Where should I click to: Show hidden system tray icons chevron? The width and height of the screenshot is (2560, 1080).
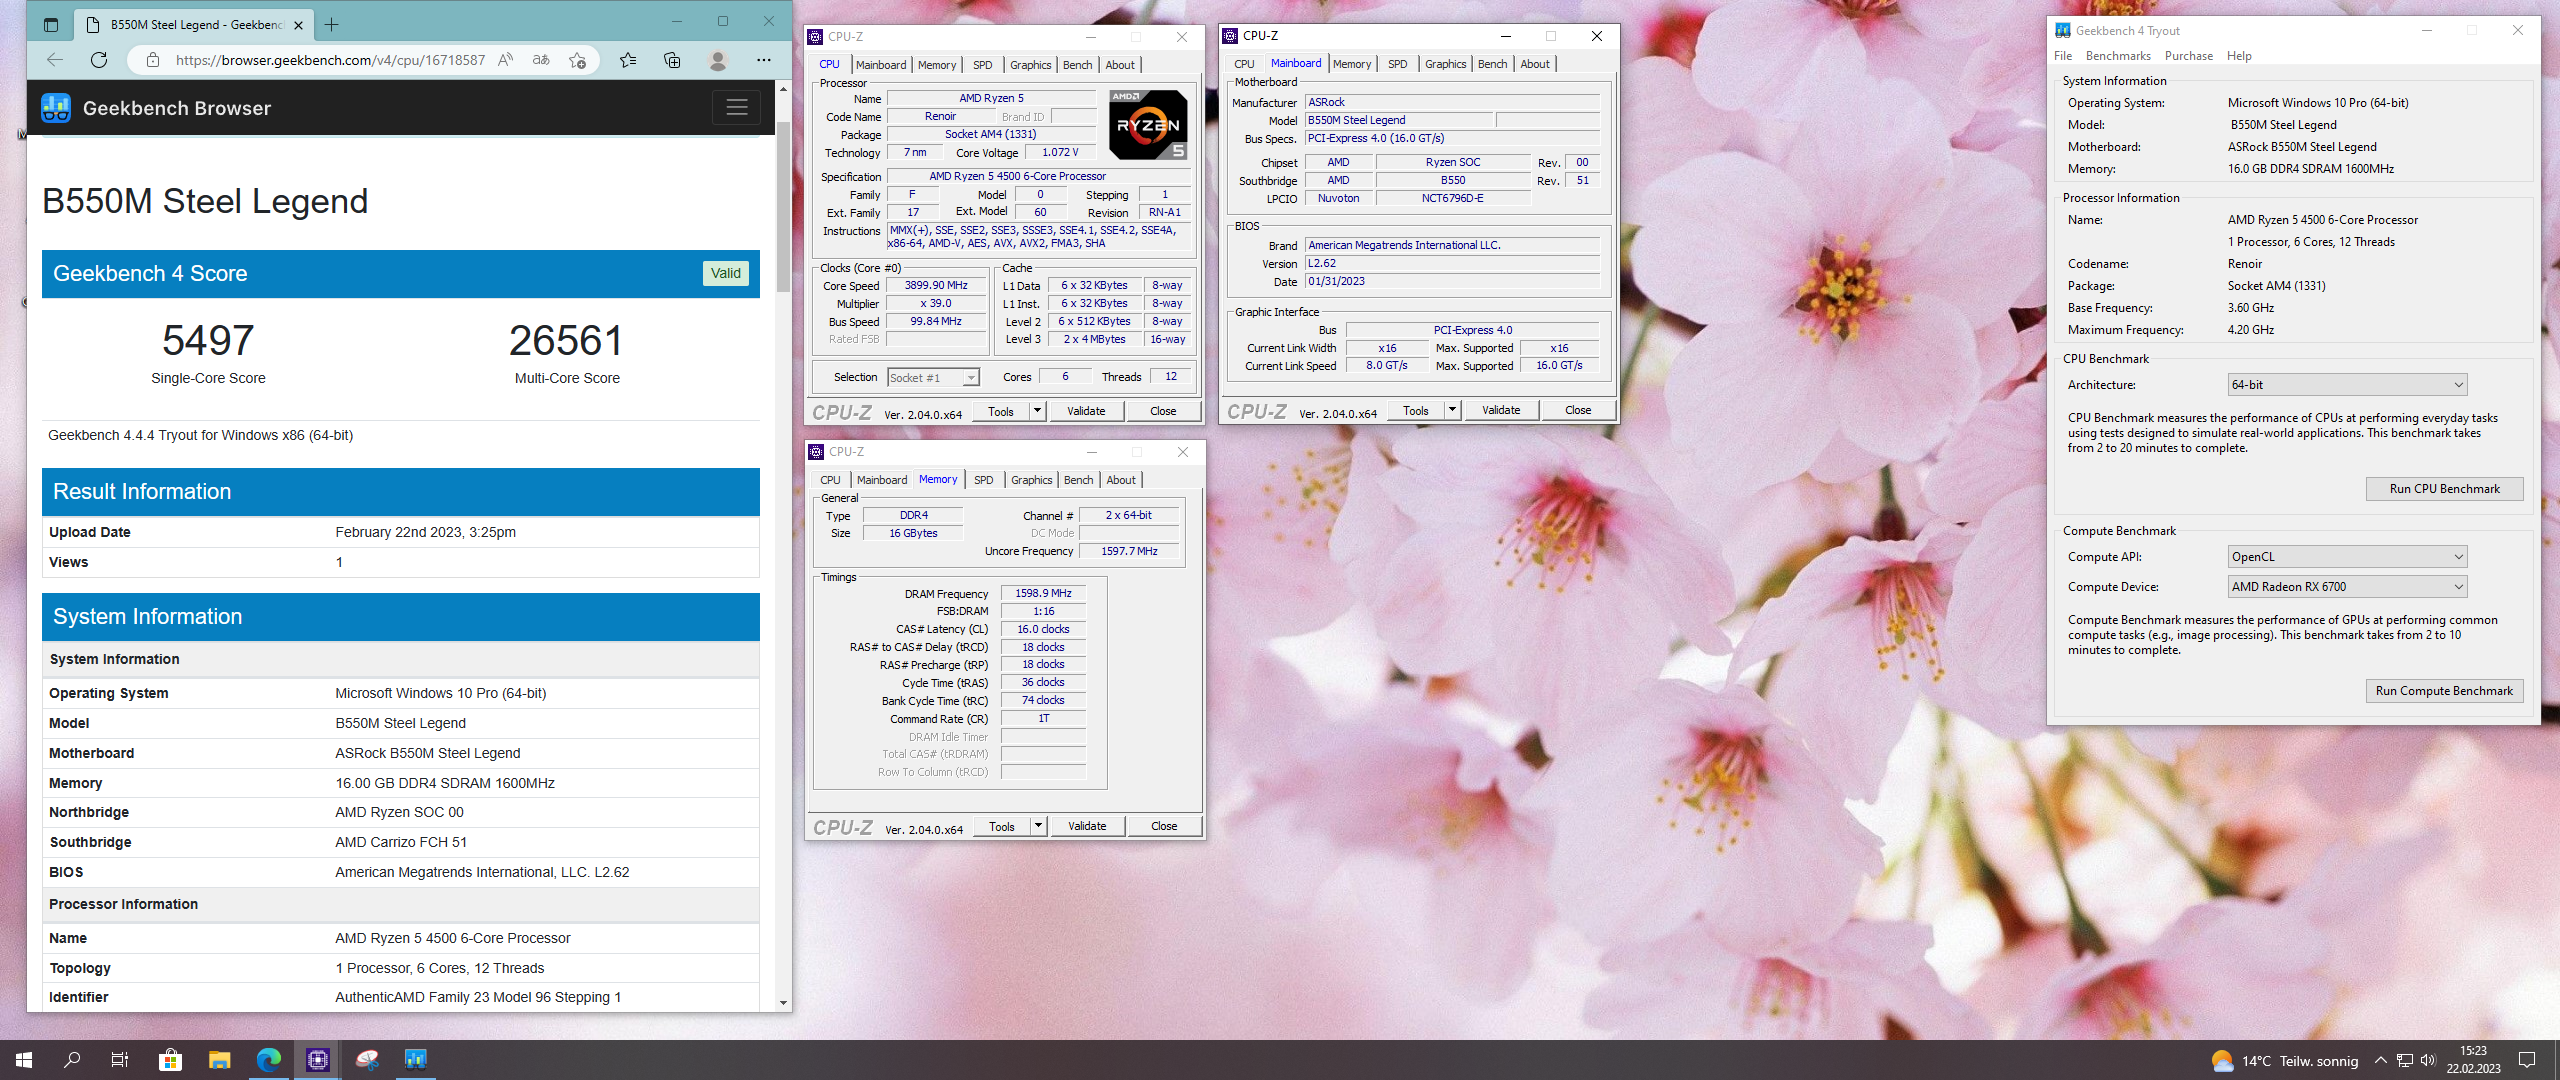2380,1060
